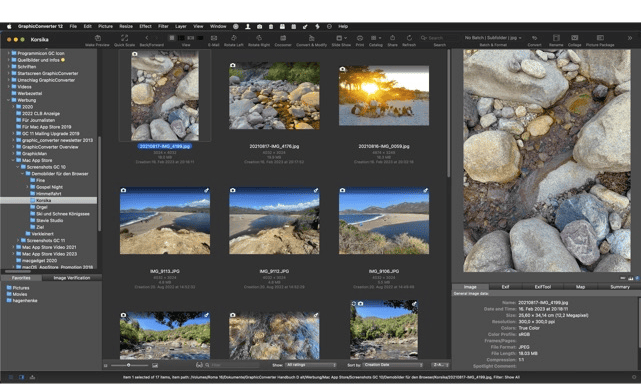Expand the 2020 folder
The width and height of the screenshot is (641, 384).
13,107
